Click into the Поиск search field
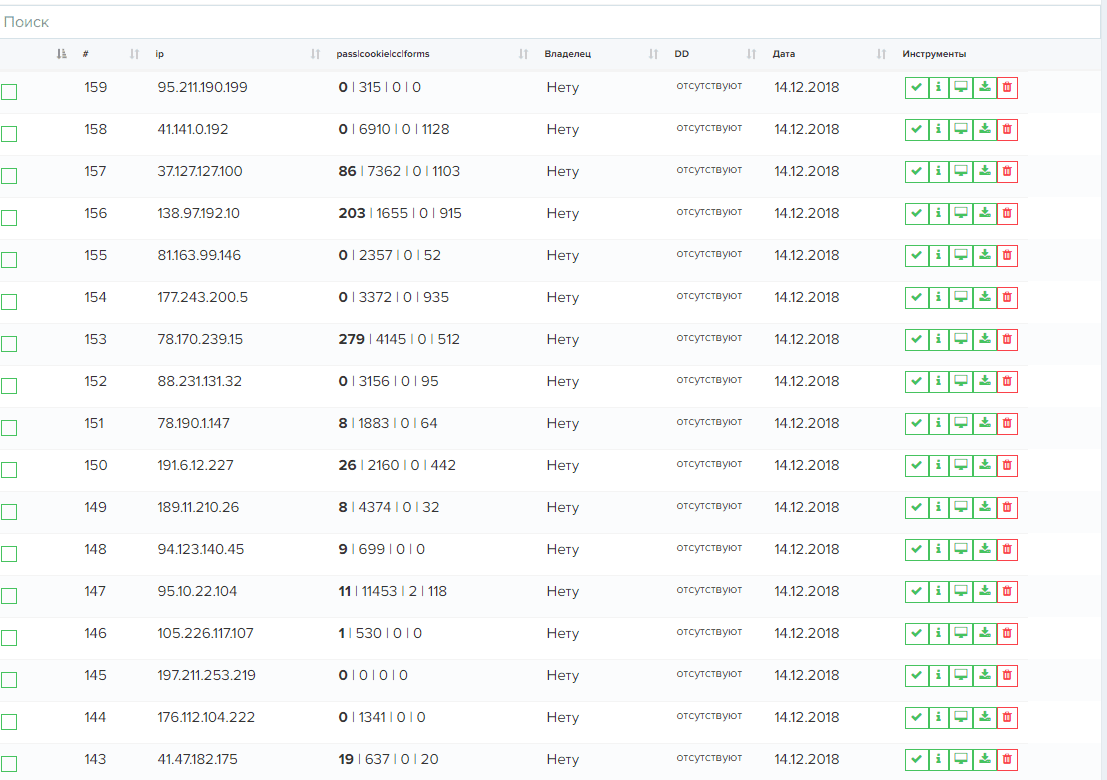 coord(550,22)
